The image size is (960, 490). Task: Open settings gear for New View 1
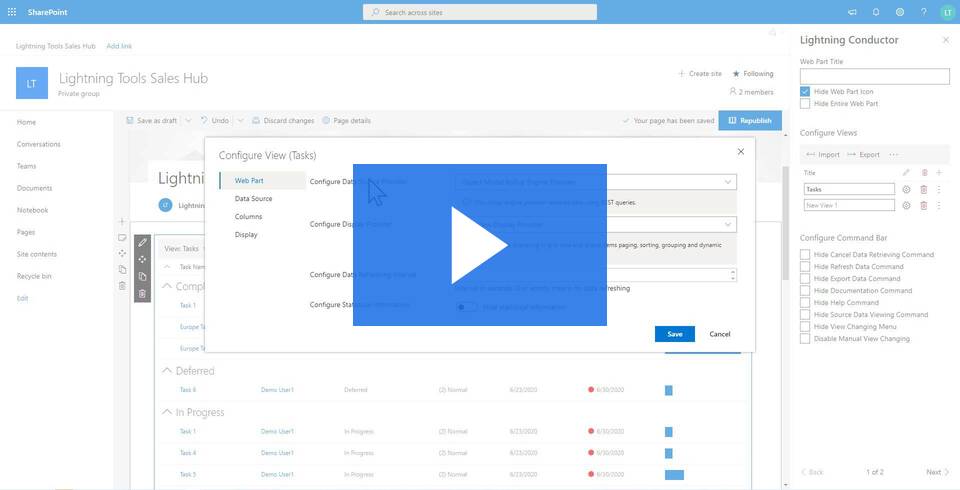(x=907, y=205)
